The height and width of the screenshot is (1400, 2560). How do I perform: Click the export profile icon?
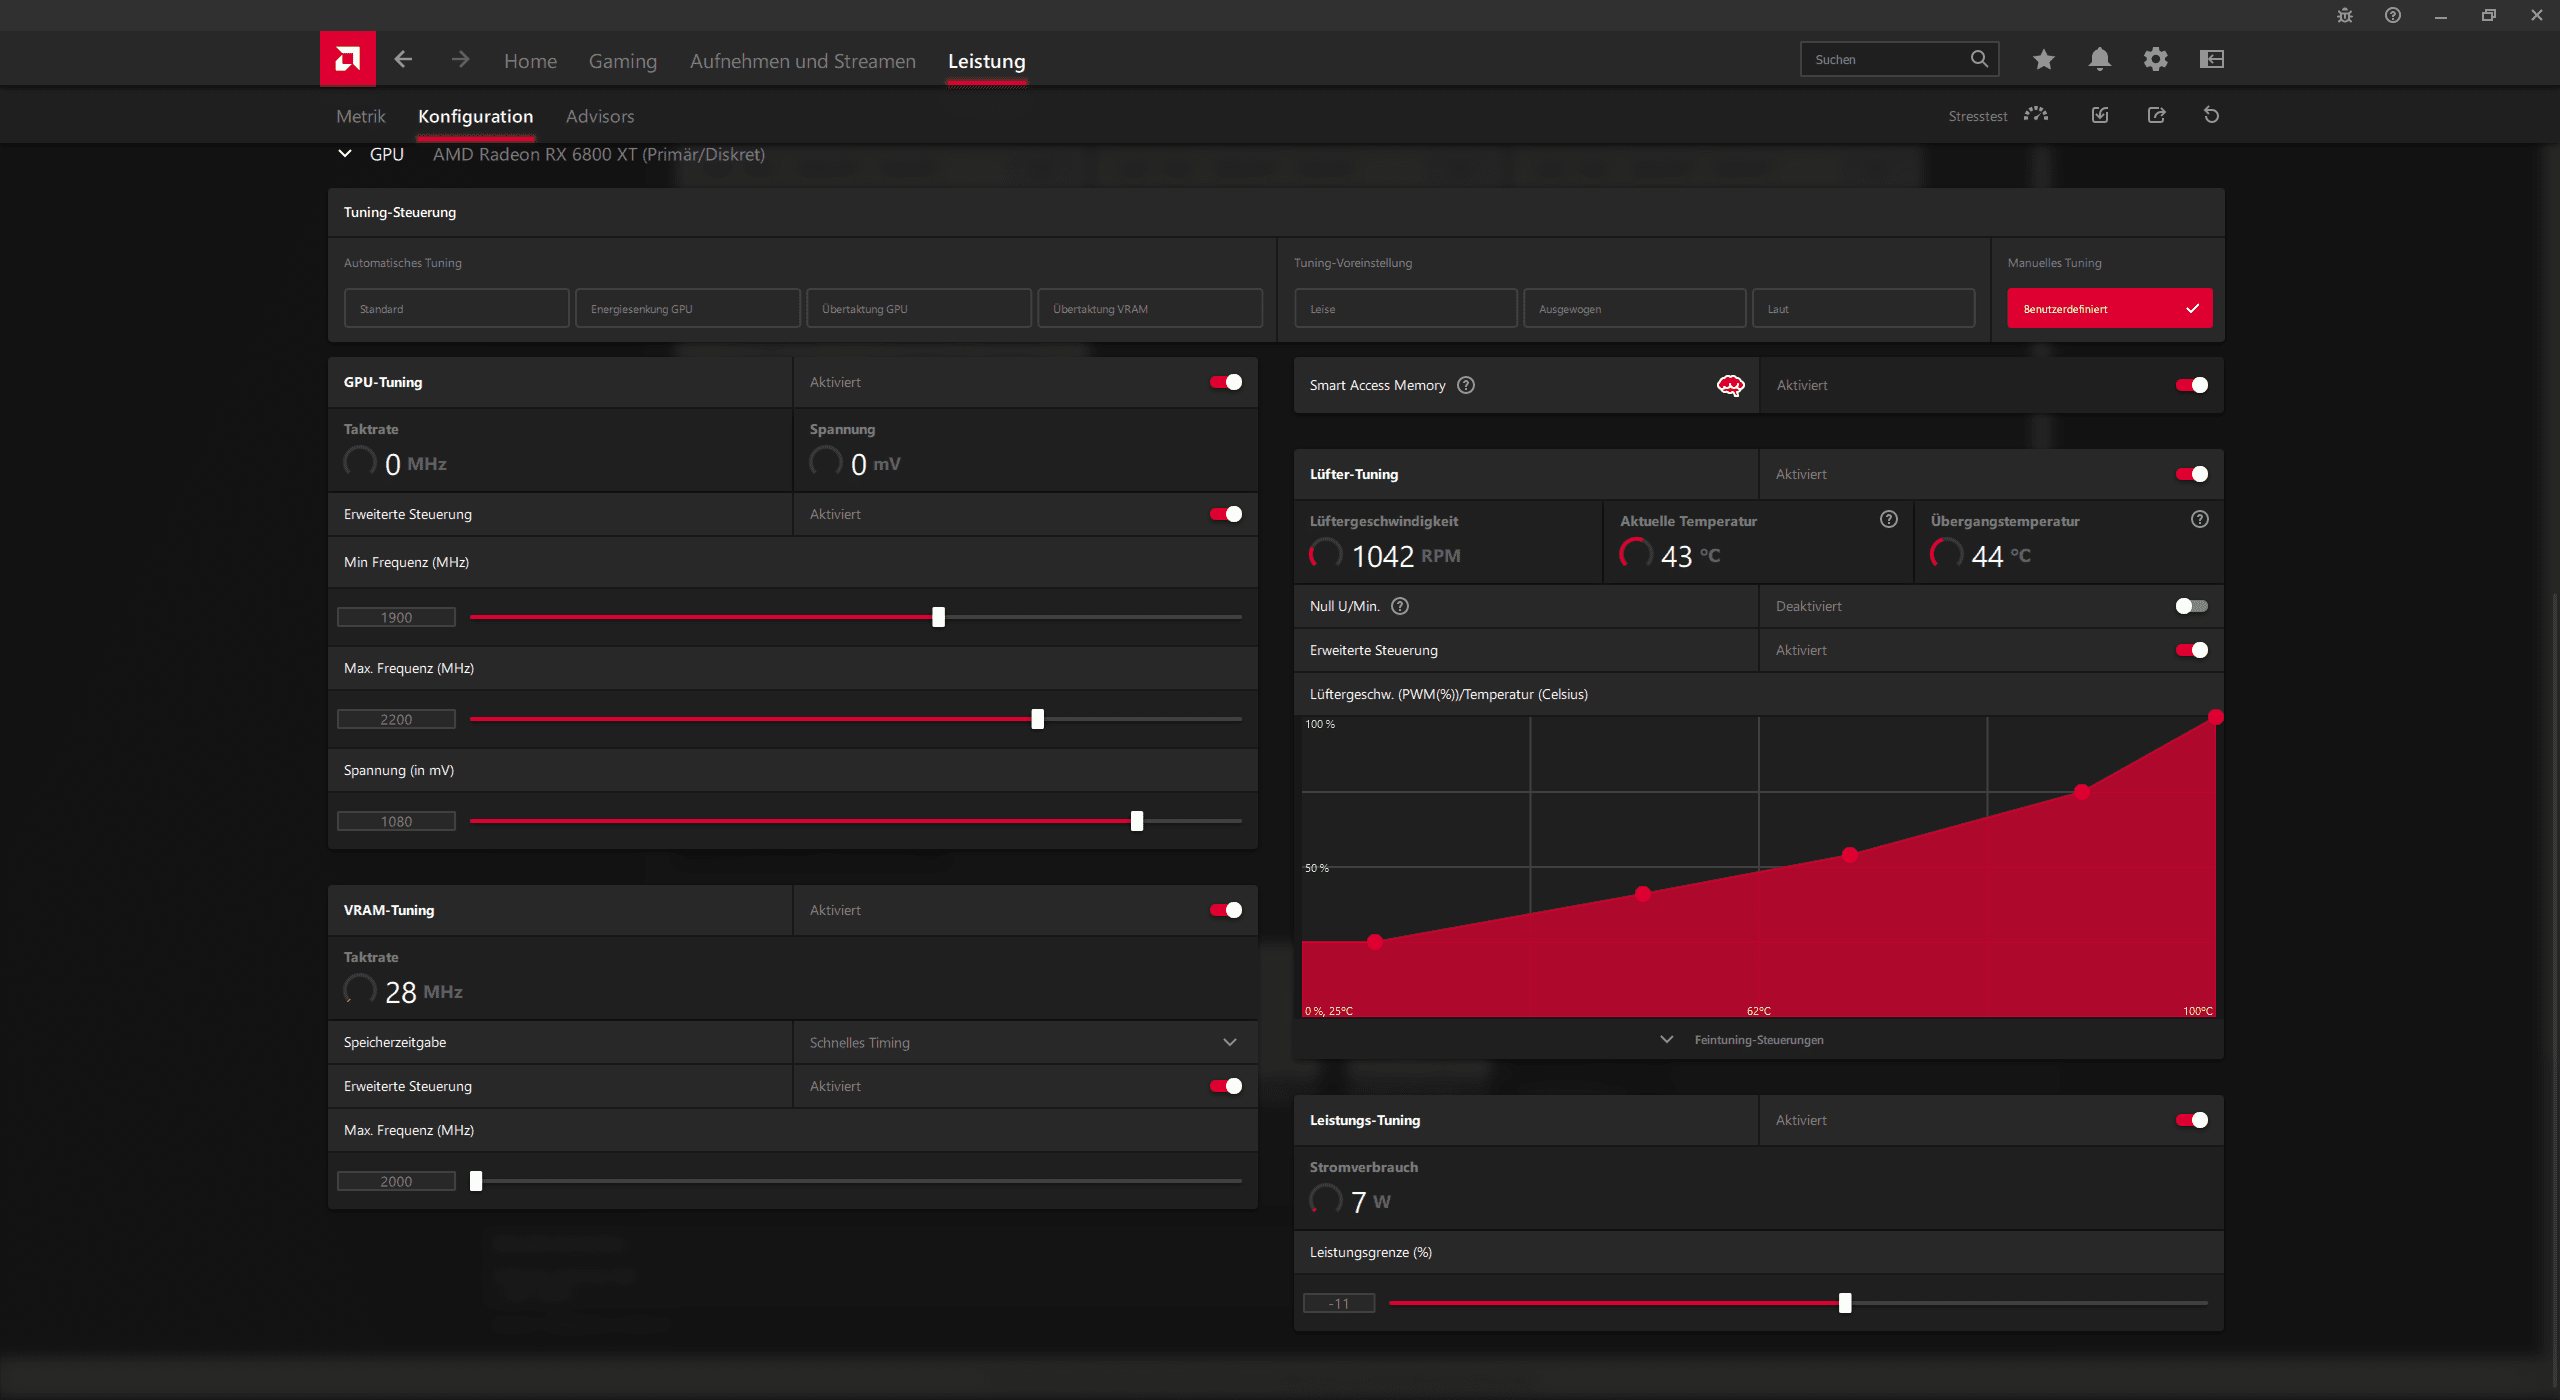click(x=2156, y=115)
